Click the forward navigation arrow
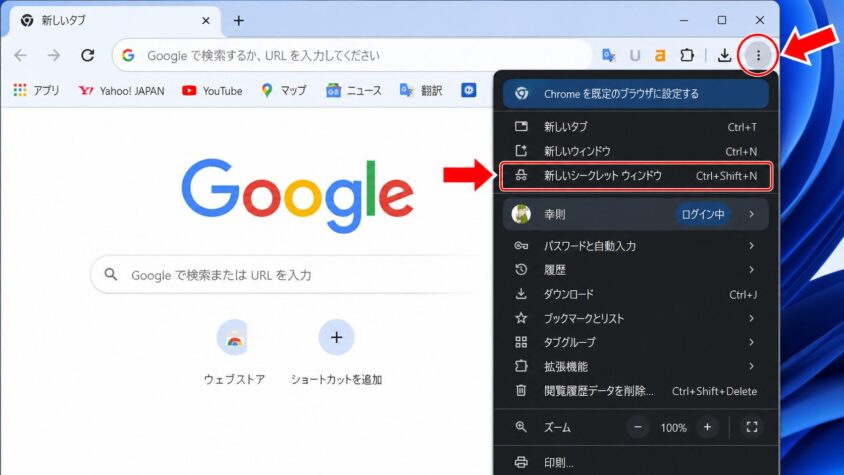844x475 pixels. [x=54, y=55]
